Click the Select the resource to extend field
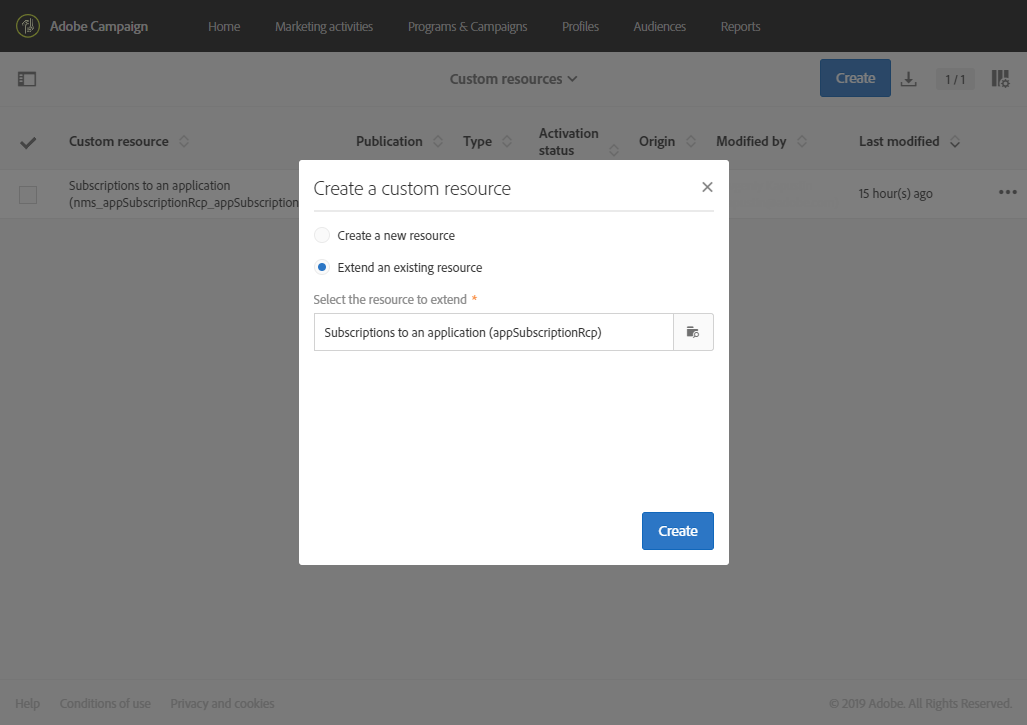 coord(494,332)
